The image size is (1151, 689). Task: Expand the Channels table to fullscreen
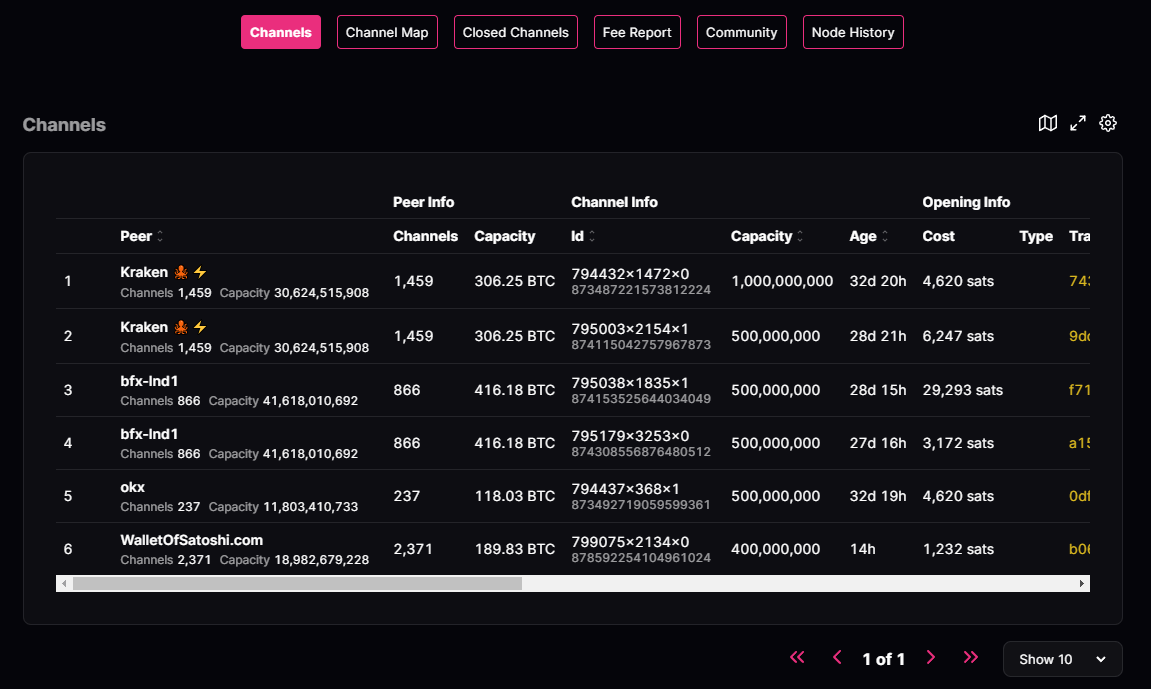[x=1078, y=123]
